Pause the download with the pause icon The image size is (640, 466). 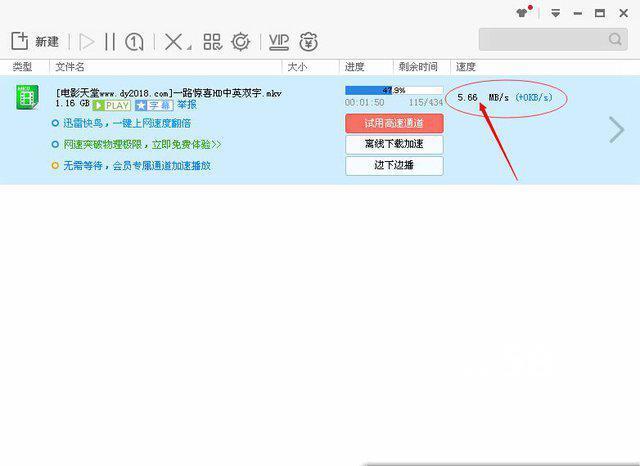(110, 42)
